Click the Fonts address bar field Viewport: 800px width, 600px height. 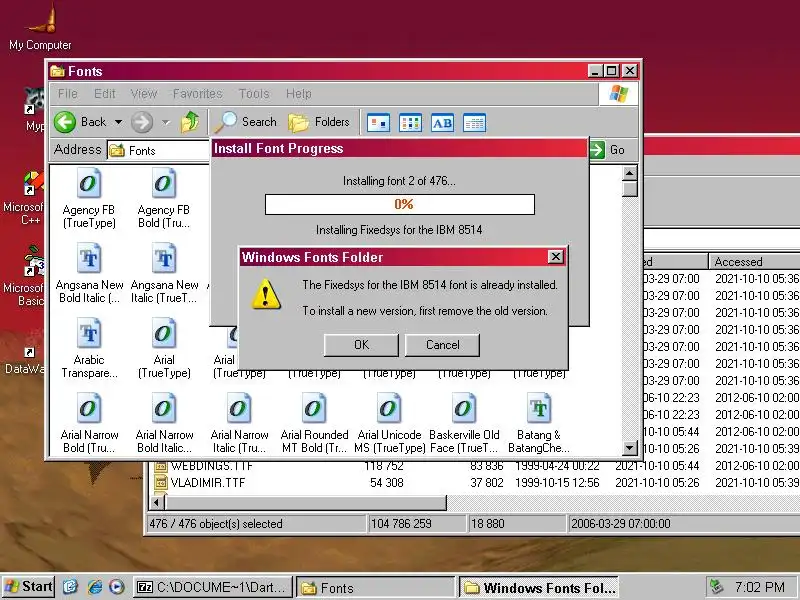tap(159, 151)
